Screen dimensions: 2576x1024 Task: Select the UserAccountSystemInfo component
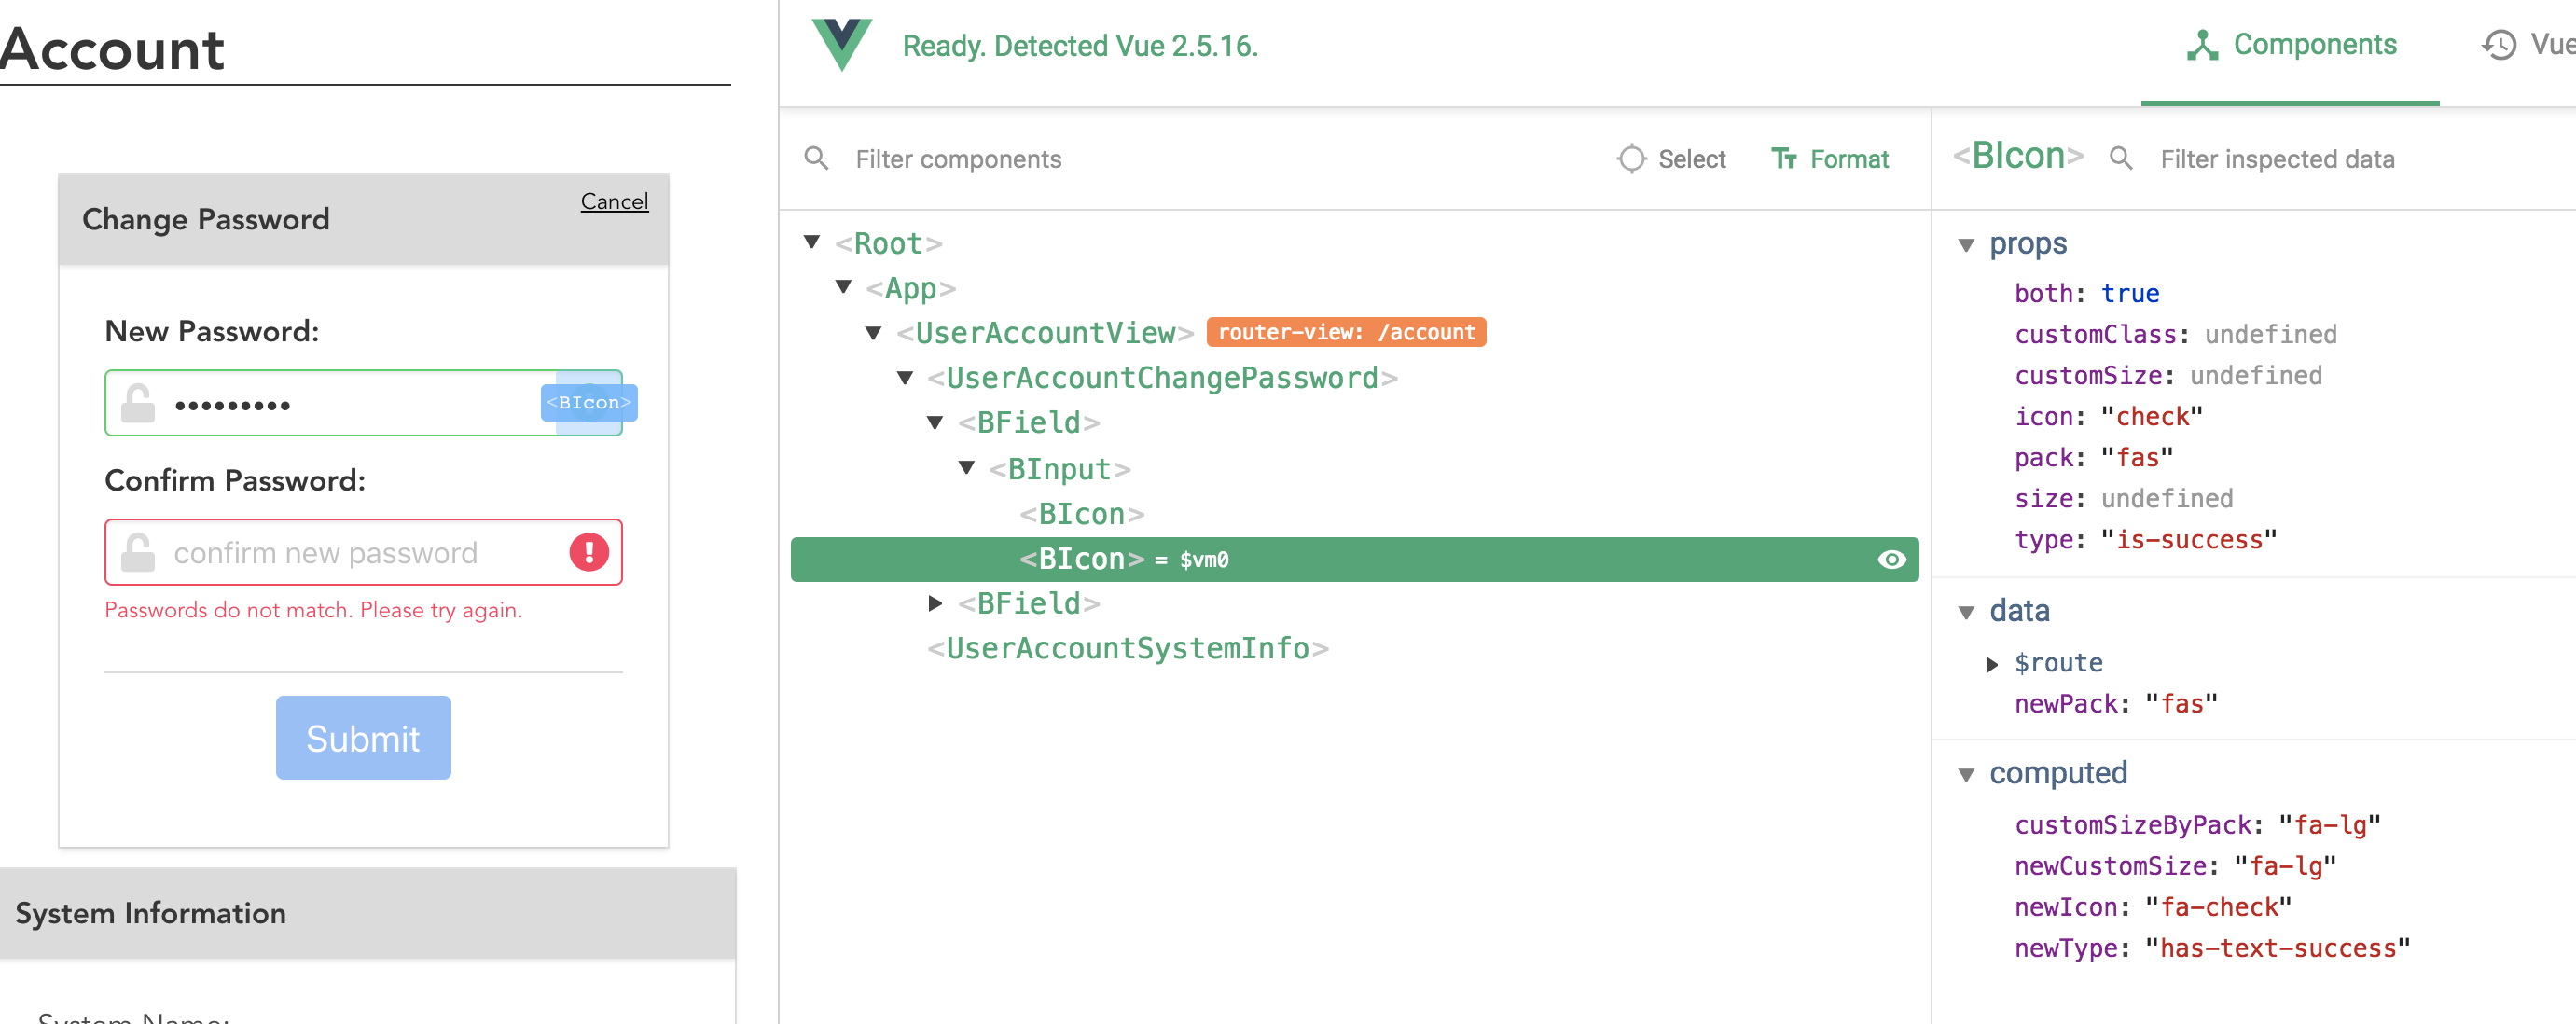pos(1128,648)
